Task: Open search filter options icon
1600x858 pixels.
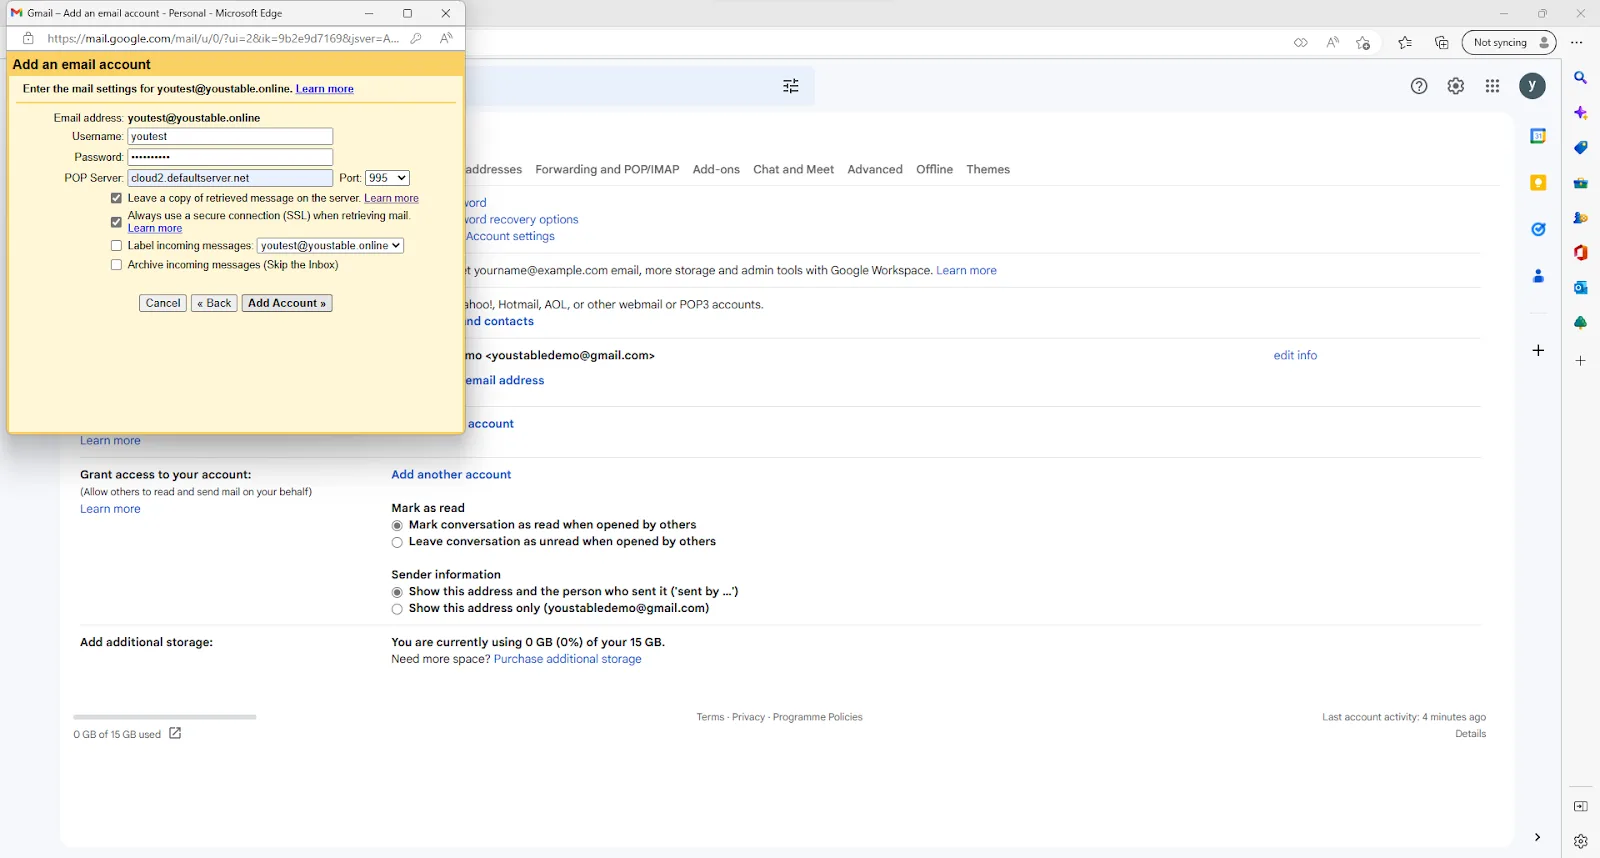Action: 791,86
